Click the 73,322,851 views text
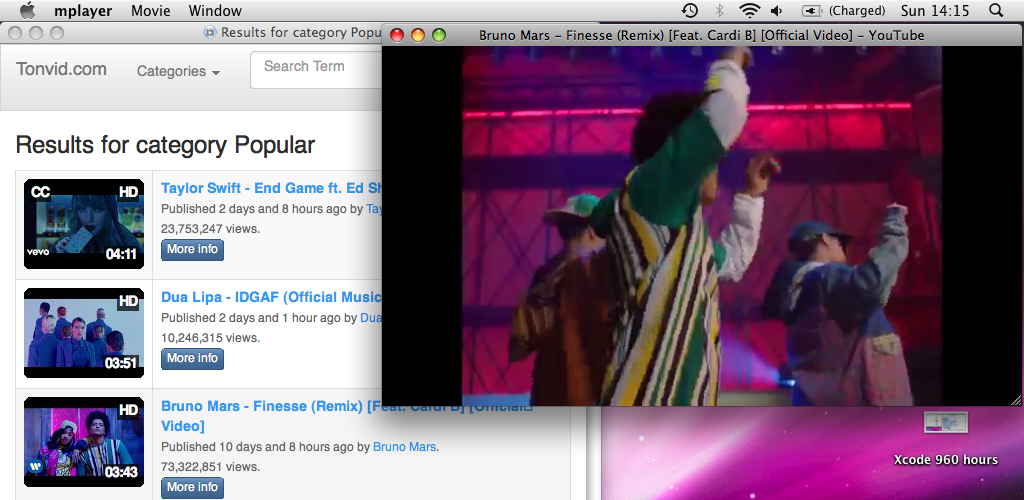 210,467
